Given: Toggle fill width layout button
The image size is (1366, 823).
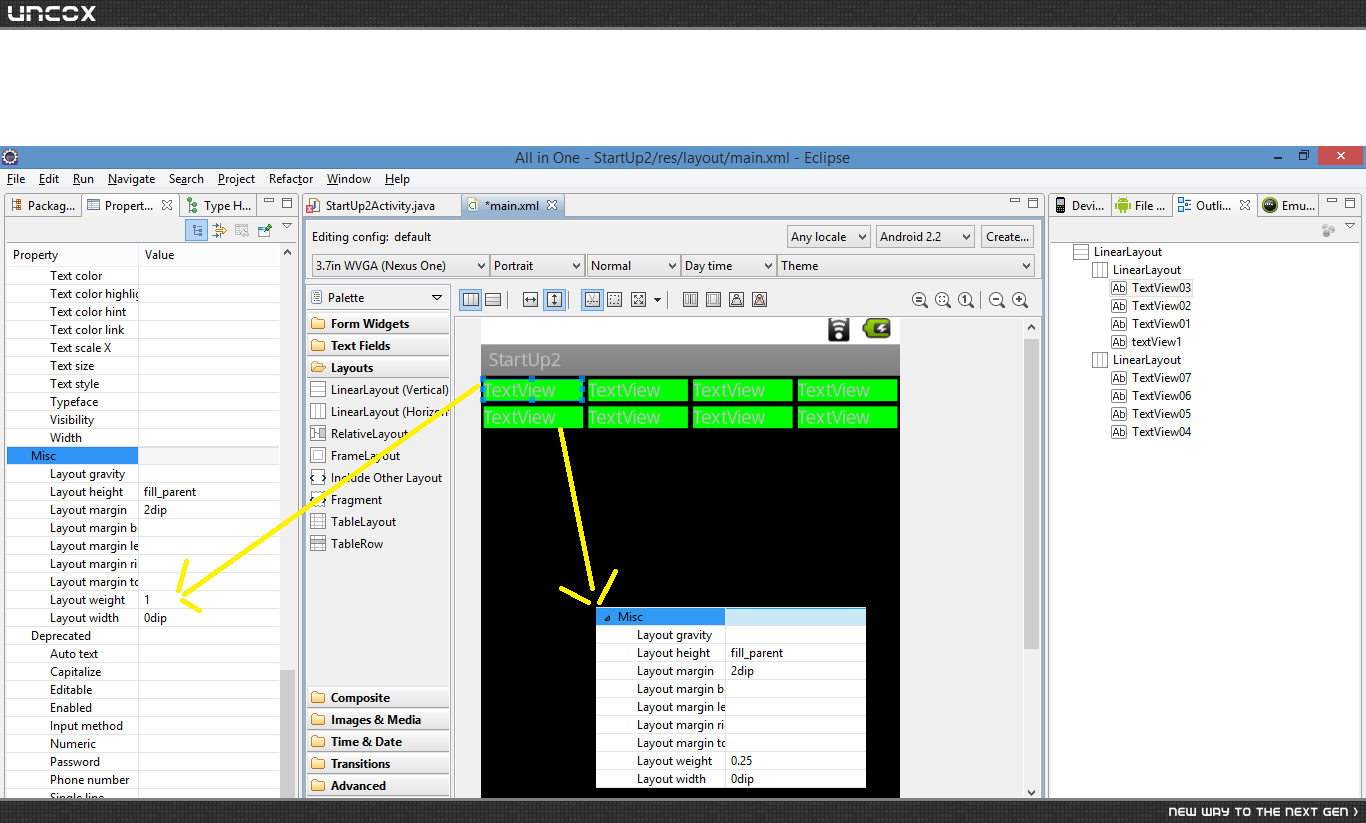Looking at the screenshot, I should [x=531, y=299].
